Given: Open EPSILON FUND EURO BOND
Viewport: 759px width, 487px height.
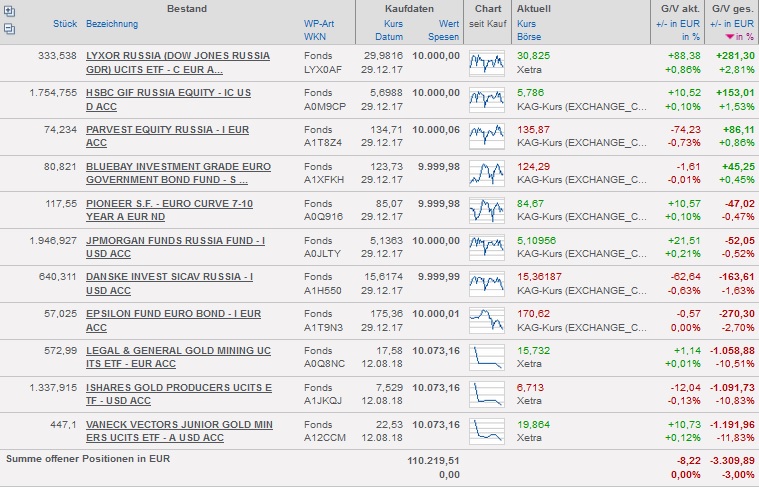Looking at the screenshot, I should [173, 320].
